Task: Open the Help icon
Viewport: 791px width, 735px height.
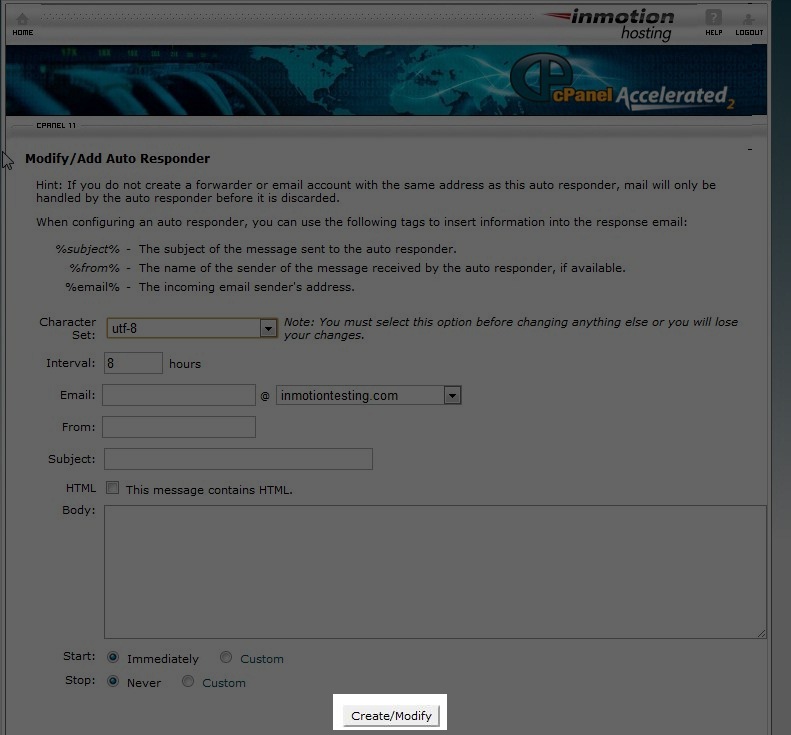Action: (x=713, y=18)
